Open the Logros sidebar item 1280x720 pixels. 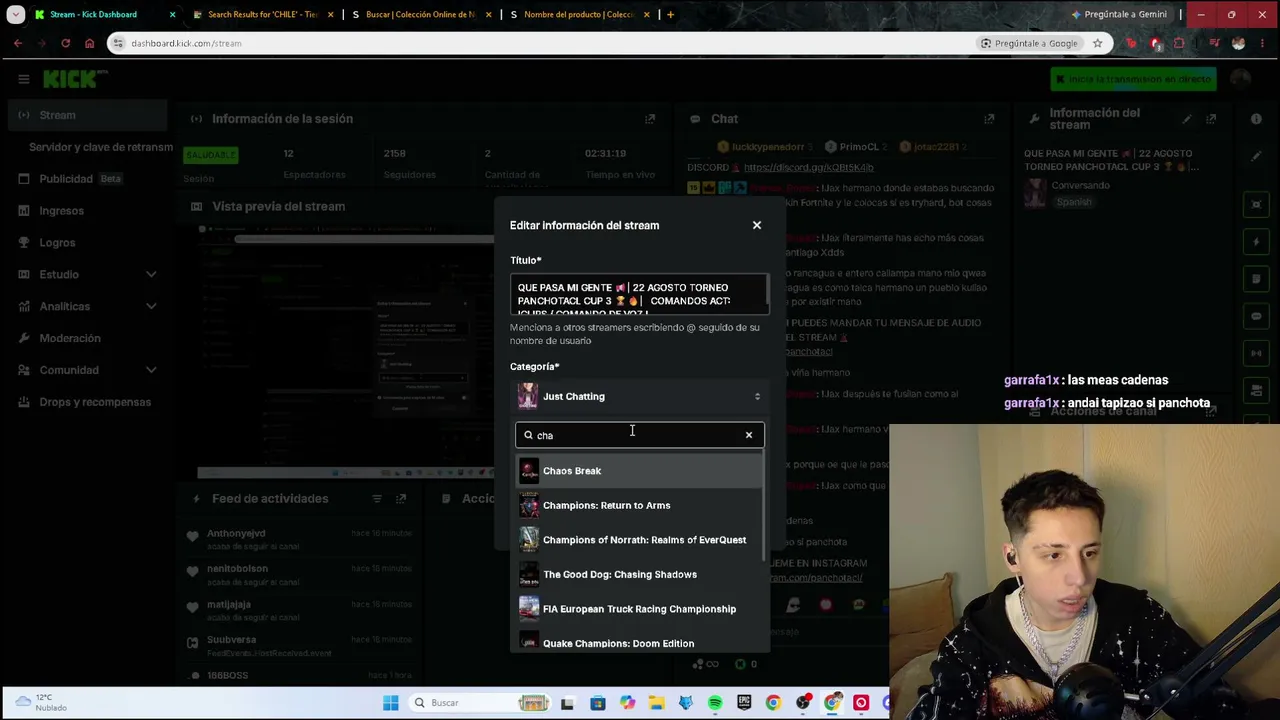point(57,243)
